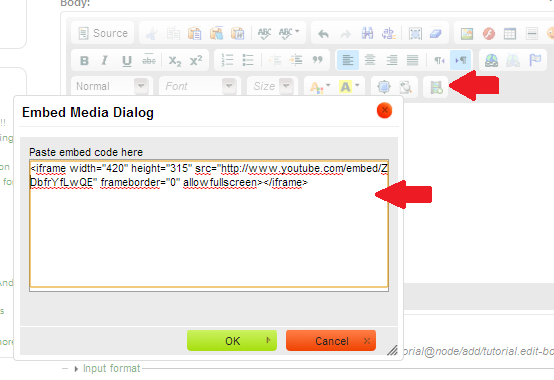Click the Insert Image icon

tap(467, 34)
